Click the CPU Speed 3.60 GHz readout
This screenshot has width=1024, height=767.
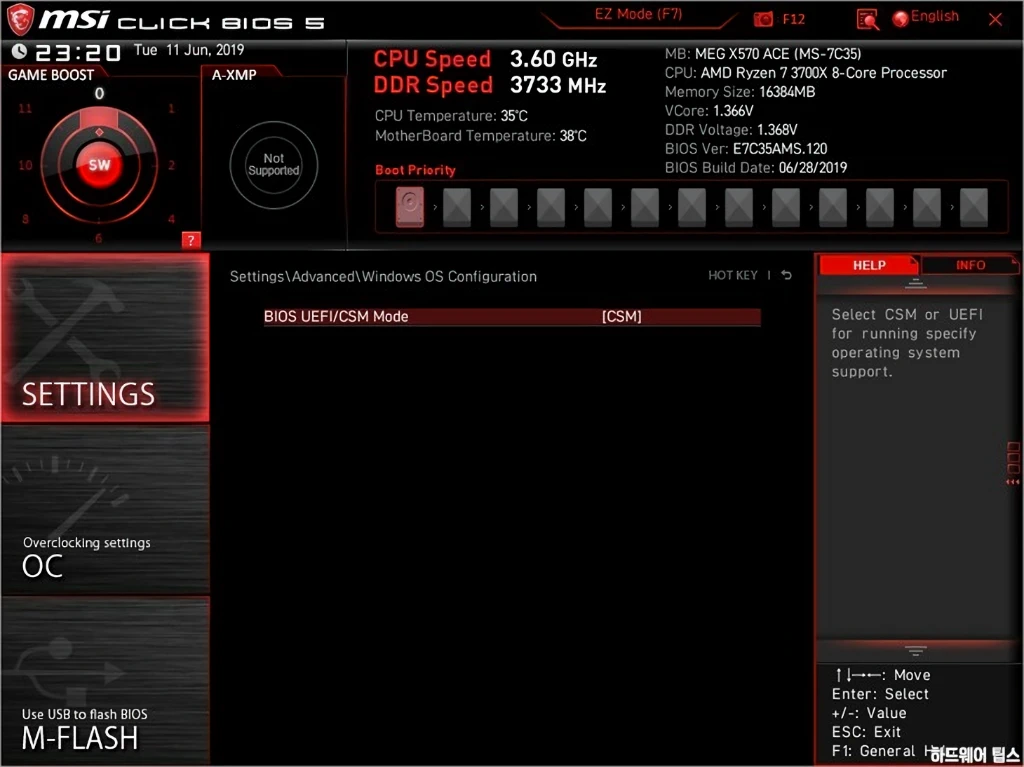[485, 59]
